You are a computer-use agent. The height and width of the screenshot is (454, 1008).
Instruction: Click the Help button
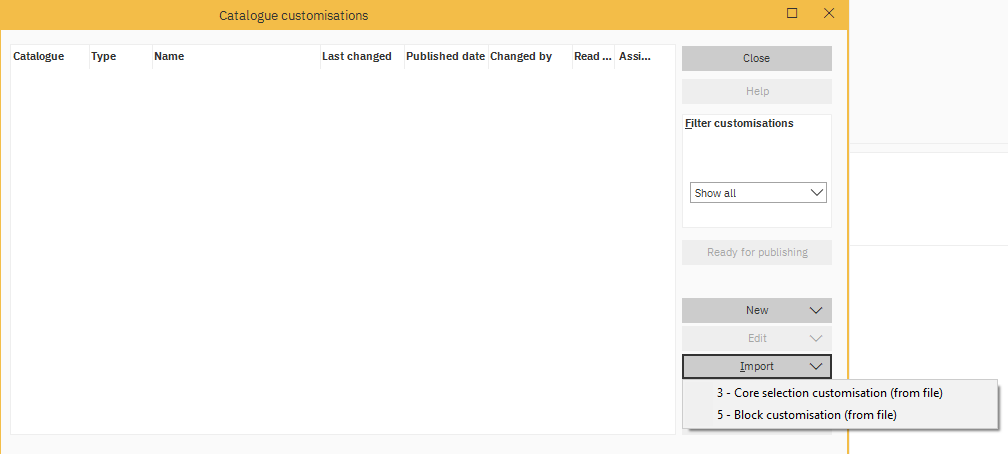(756, 92)
